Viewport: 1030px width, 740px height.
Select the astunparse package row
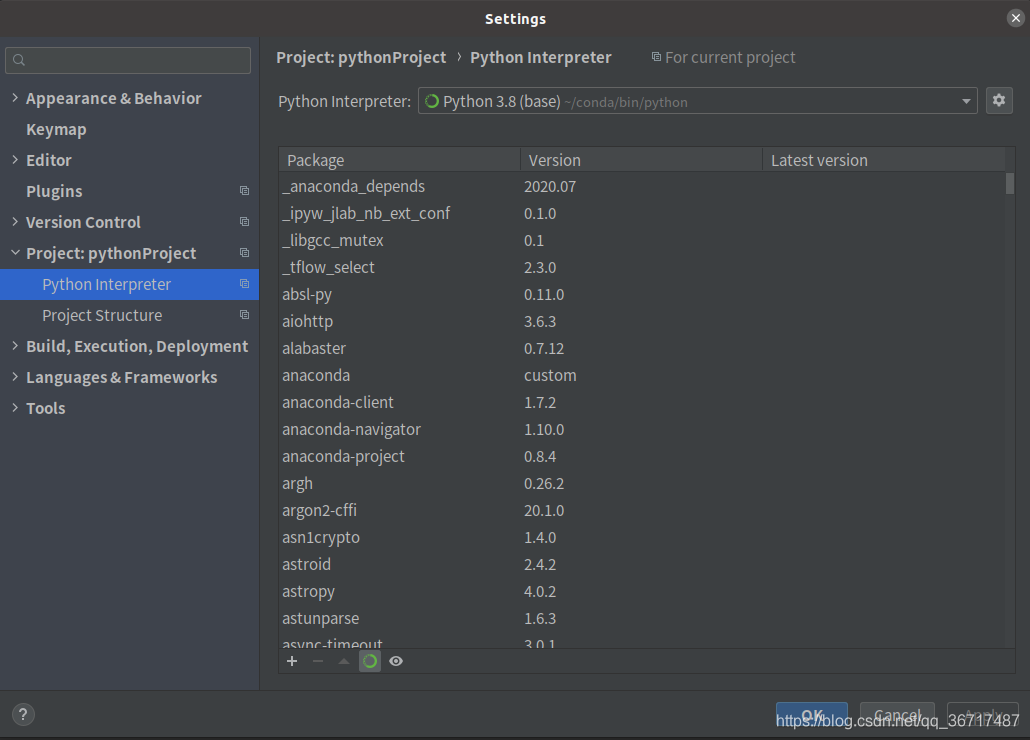coord(642,618)
